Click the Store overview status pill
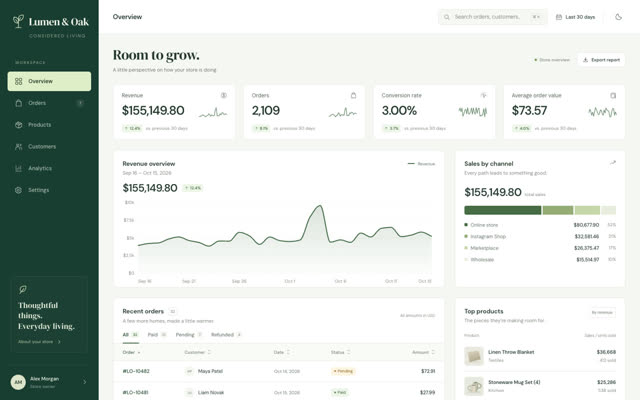640x400 pixels. pyautogui.click(x=552, y=60)
